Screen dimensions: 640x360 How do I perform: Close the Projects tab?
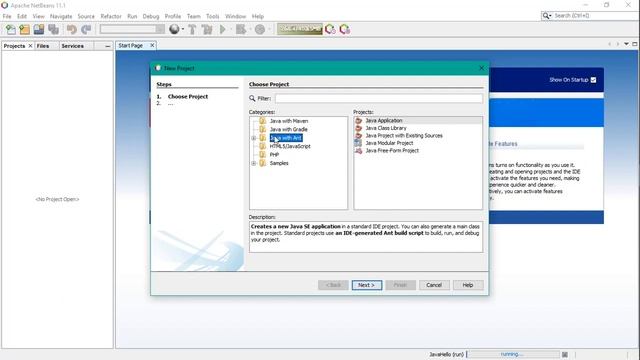tap(30, 46)
